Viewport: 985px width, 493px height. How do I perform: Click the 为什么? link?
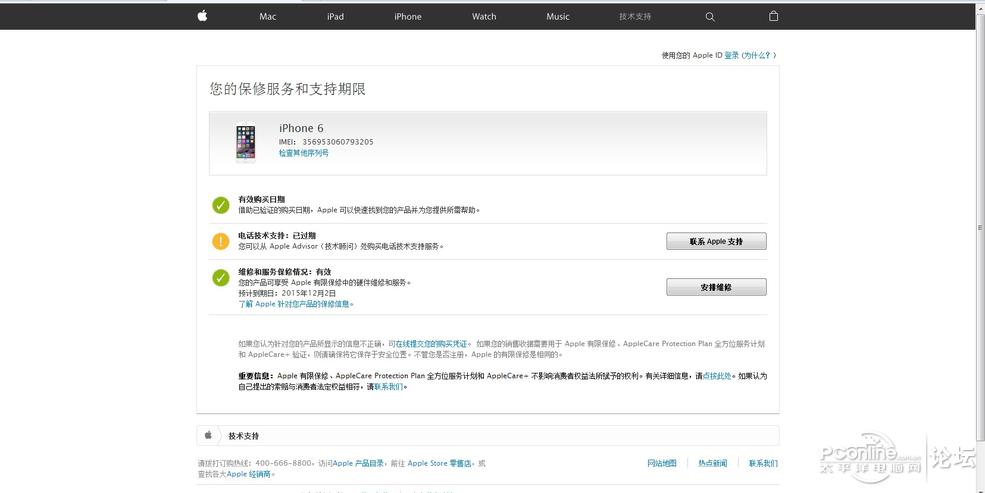758,55
